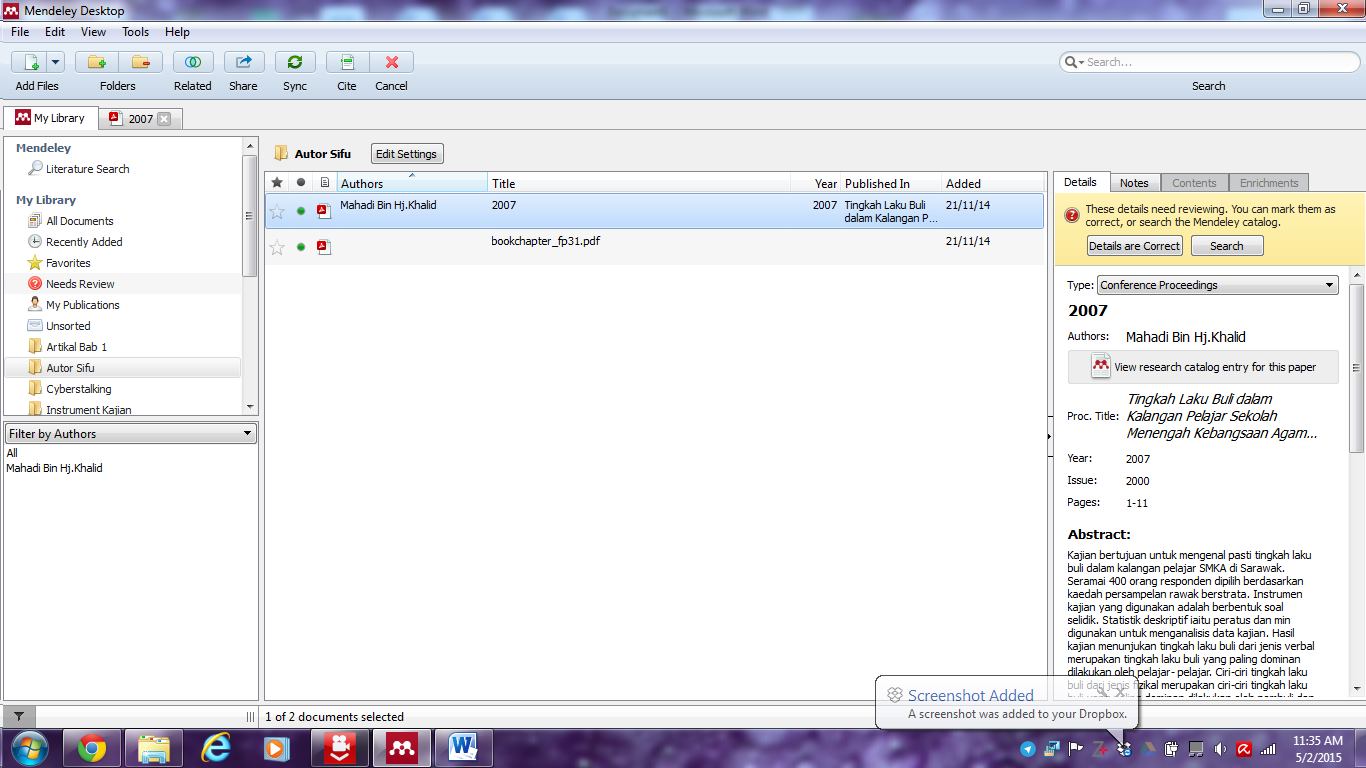Click the Search button in review banner

click(1227, 246)
